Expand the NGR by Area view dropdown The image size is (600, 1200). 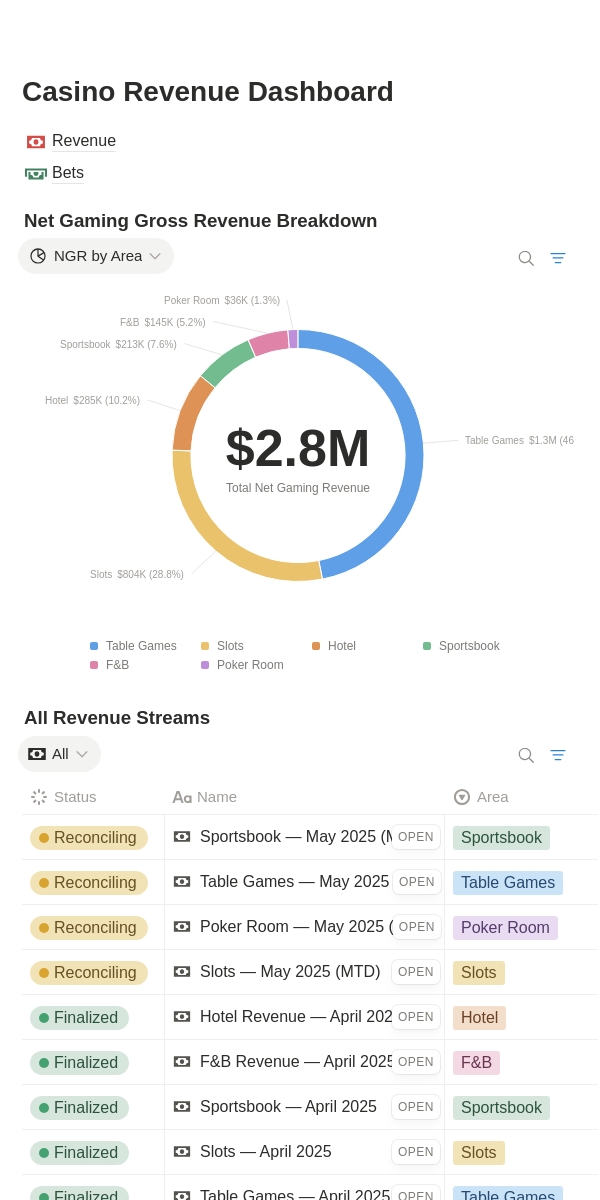(x=96, y=256)
